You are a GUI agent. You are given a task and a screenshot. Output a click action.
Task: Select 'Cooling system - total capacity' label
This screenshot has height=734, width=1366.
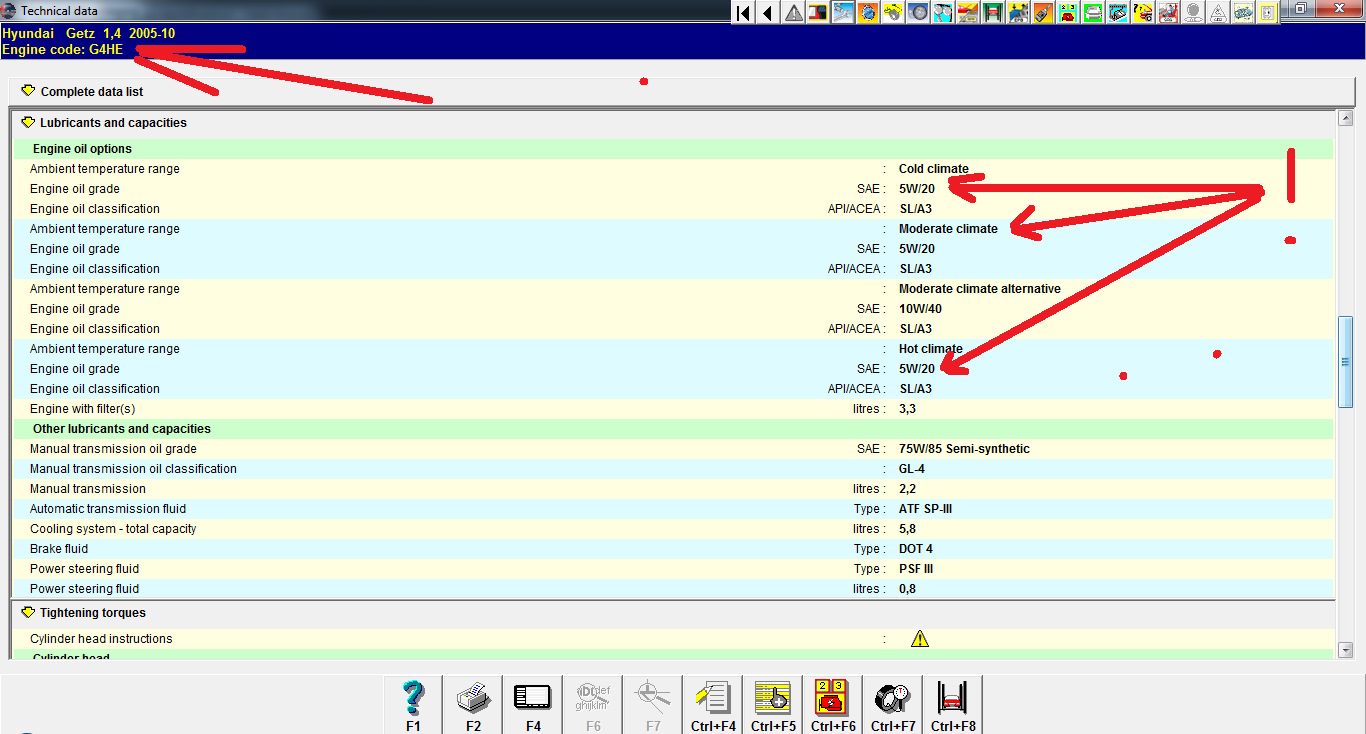click(x=113, y=529)
